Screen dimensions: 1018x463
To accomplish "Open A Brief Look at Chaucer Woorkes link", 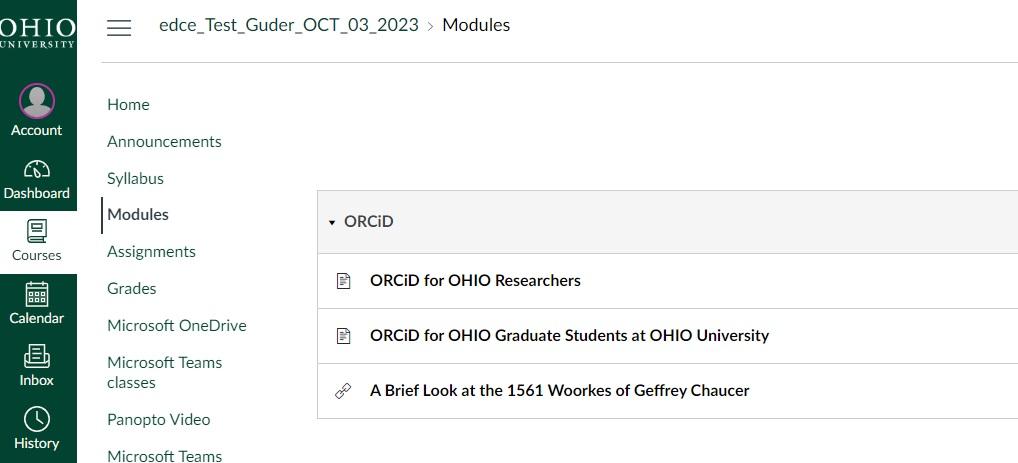I will [559, 391].
